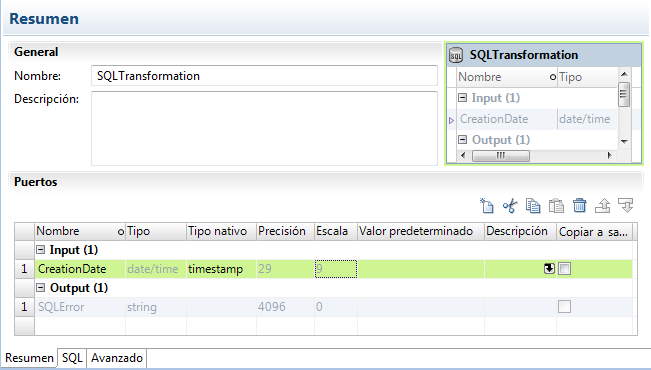Switch to the Resumen tab
Image resolution: width=651 pixels, height=370 pixels.
click(29, 358)
